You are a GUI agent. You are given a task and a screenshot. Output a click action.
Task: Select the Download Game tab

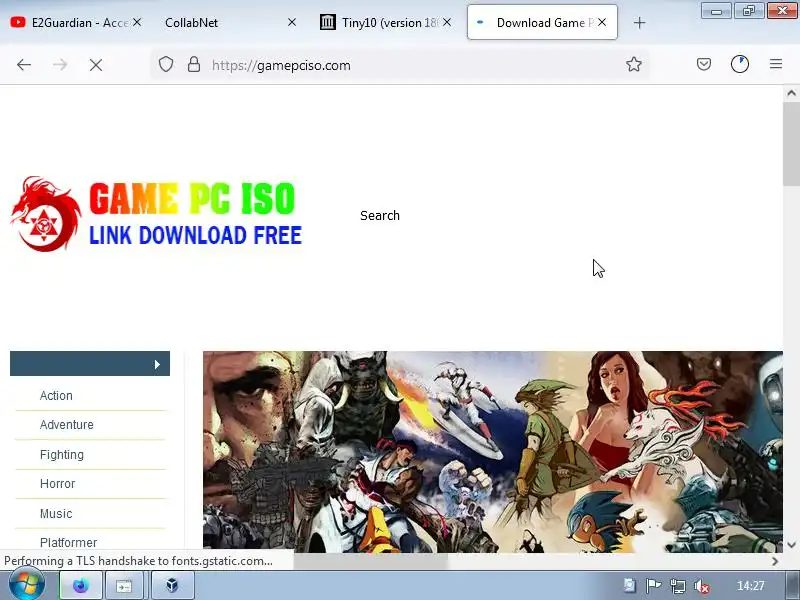[x=542, y=22]
